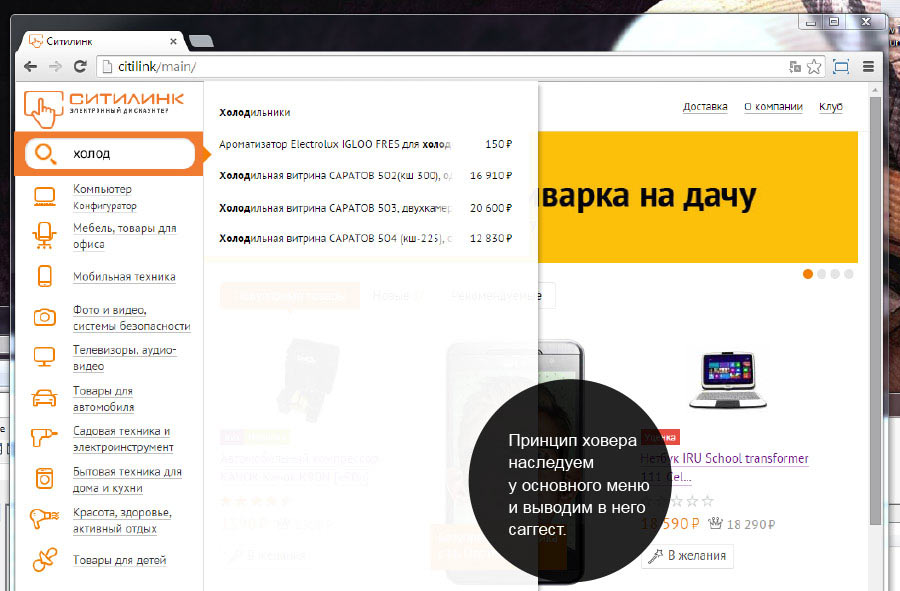Open the О компании link
Screen dimensions: 900x591
tap(773, 107)
